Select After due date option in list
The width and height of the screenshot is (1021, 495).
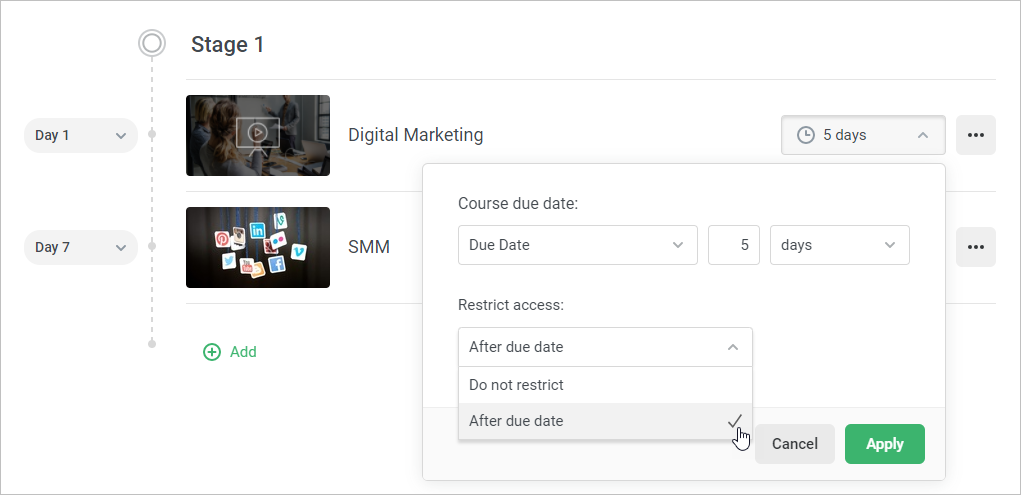click(605, 421)
